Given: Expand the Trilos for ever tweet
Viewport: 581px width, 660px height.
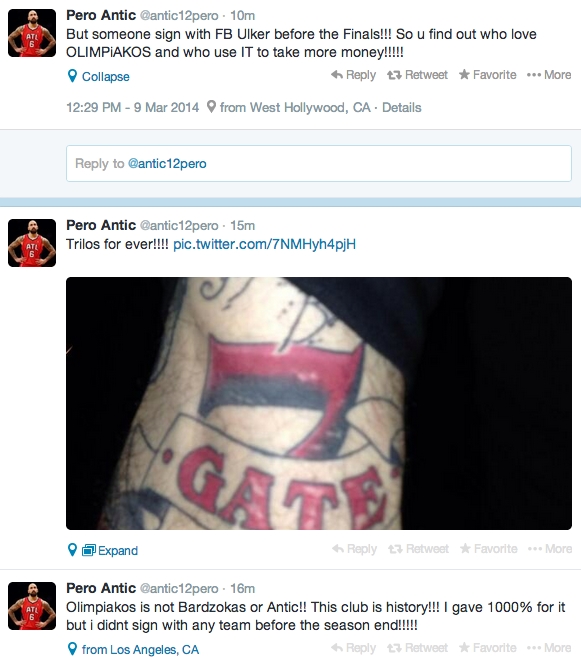Looking at the screenshot, I should point(117,551).
